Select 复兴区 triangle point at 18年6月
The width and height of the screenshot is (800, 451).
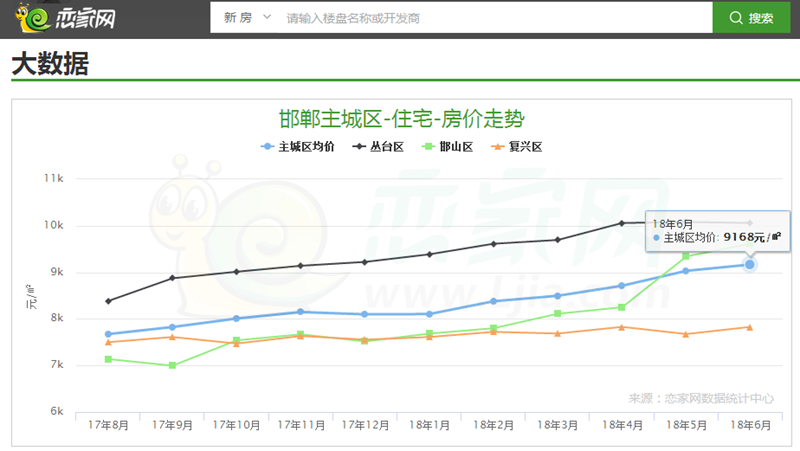pyautogui.click(x=749, y=328)
